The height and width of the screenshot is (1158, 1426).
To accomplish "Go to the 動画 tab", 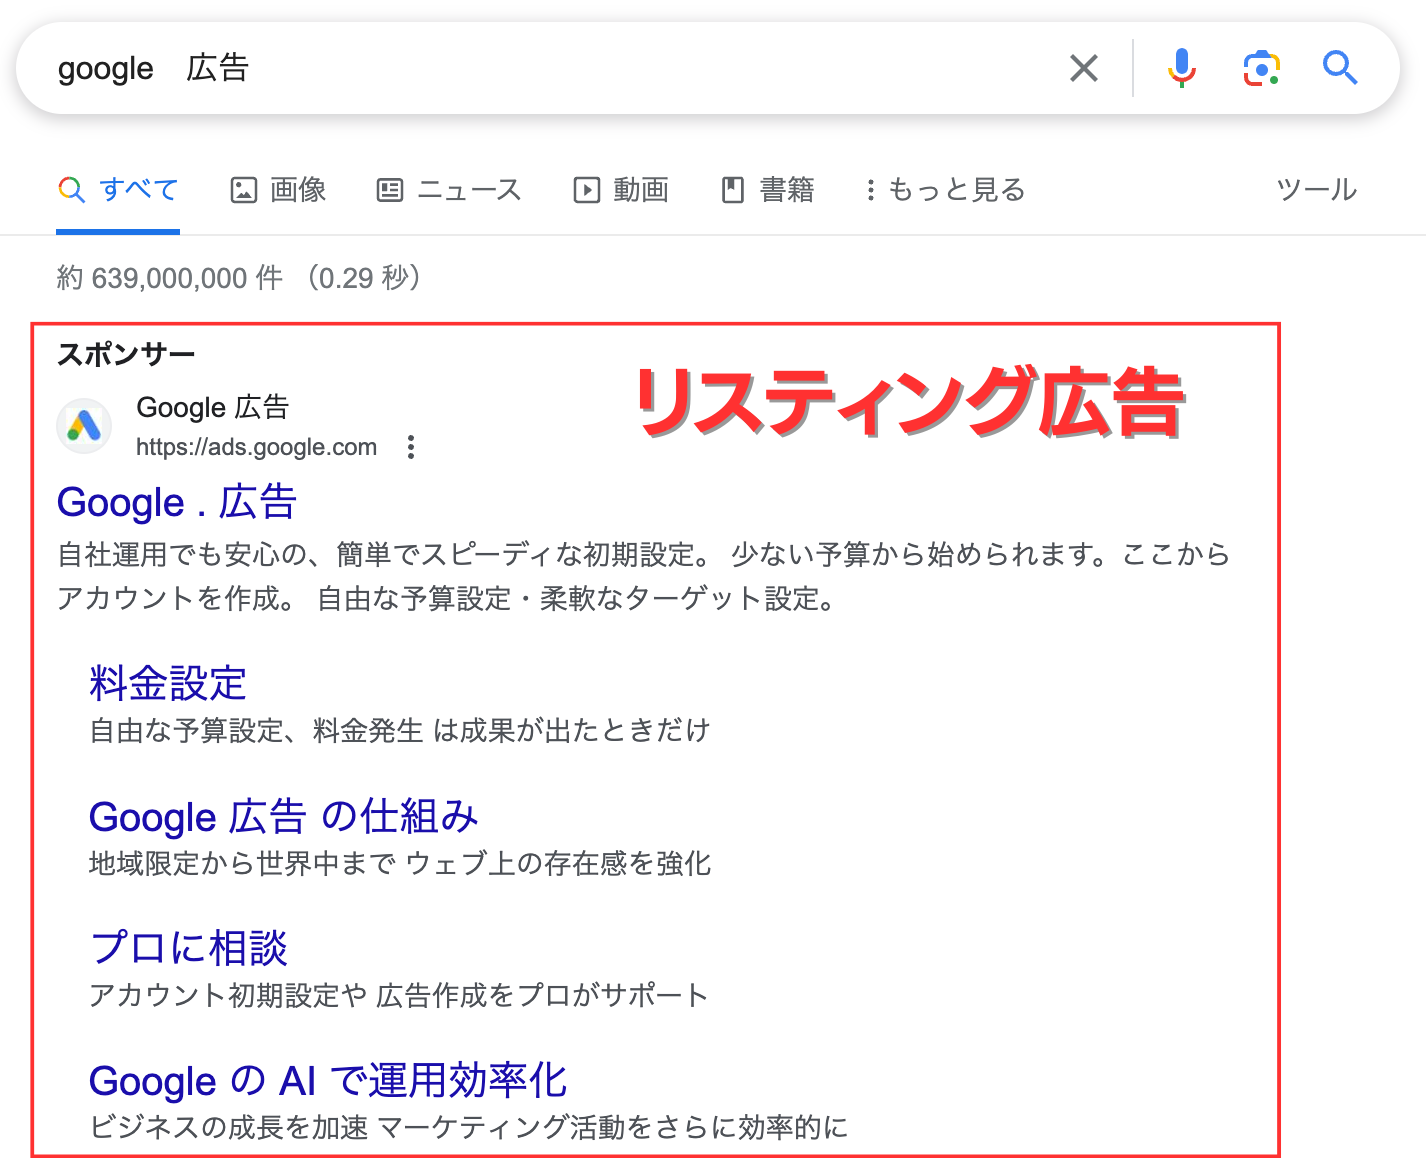I will coord(621,189).
